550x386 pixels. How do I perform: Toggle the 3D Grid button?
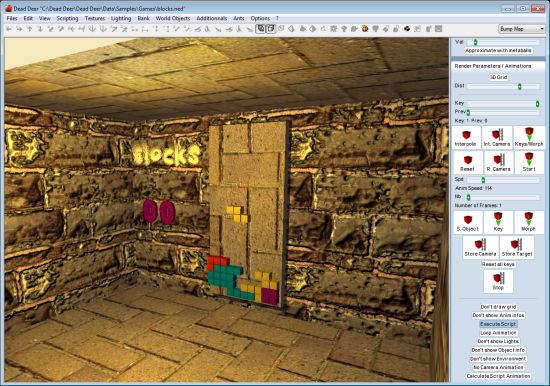coord(498,77)
